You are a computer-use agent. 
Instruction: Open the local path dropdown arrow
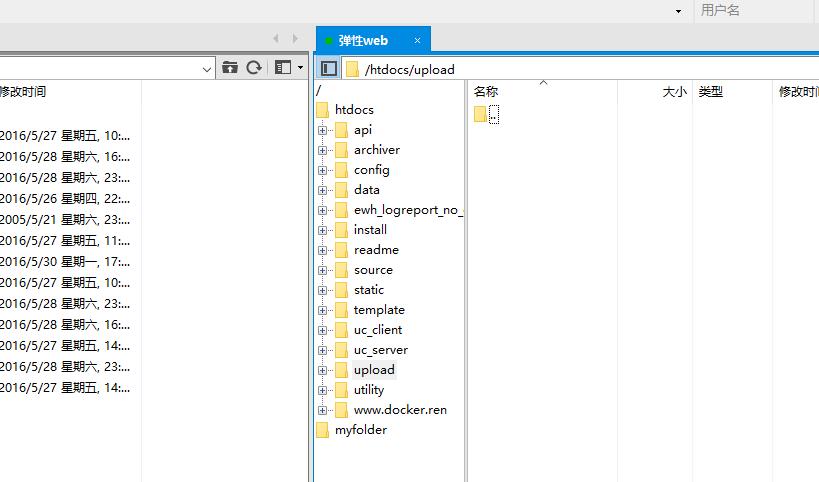point(207,68)
